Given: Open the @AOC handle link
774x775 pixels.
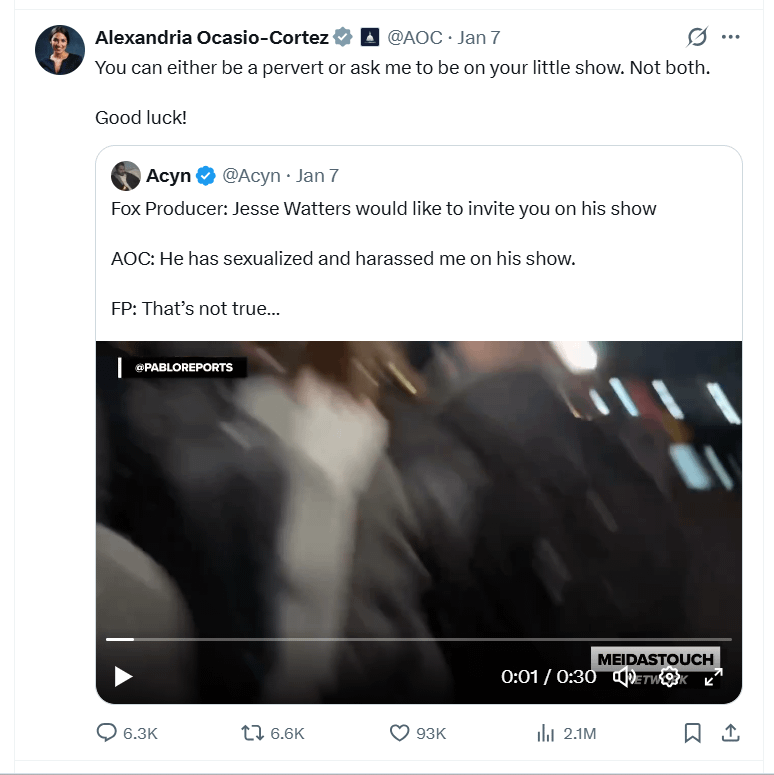Looking at the screenshot, I should pos(414,38).
